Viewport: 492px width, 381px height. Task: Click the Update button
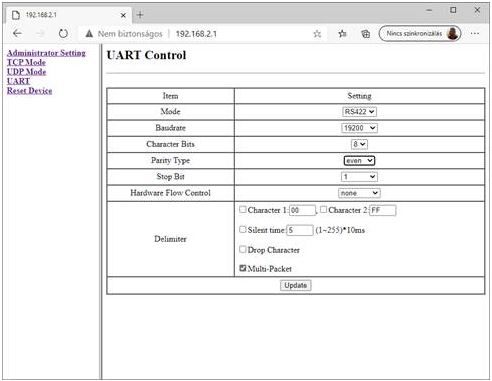tap(295, 285)
